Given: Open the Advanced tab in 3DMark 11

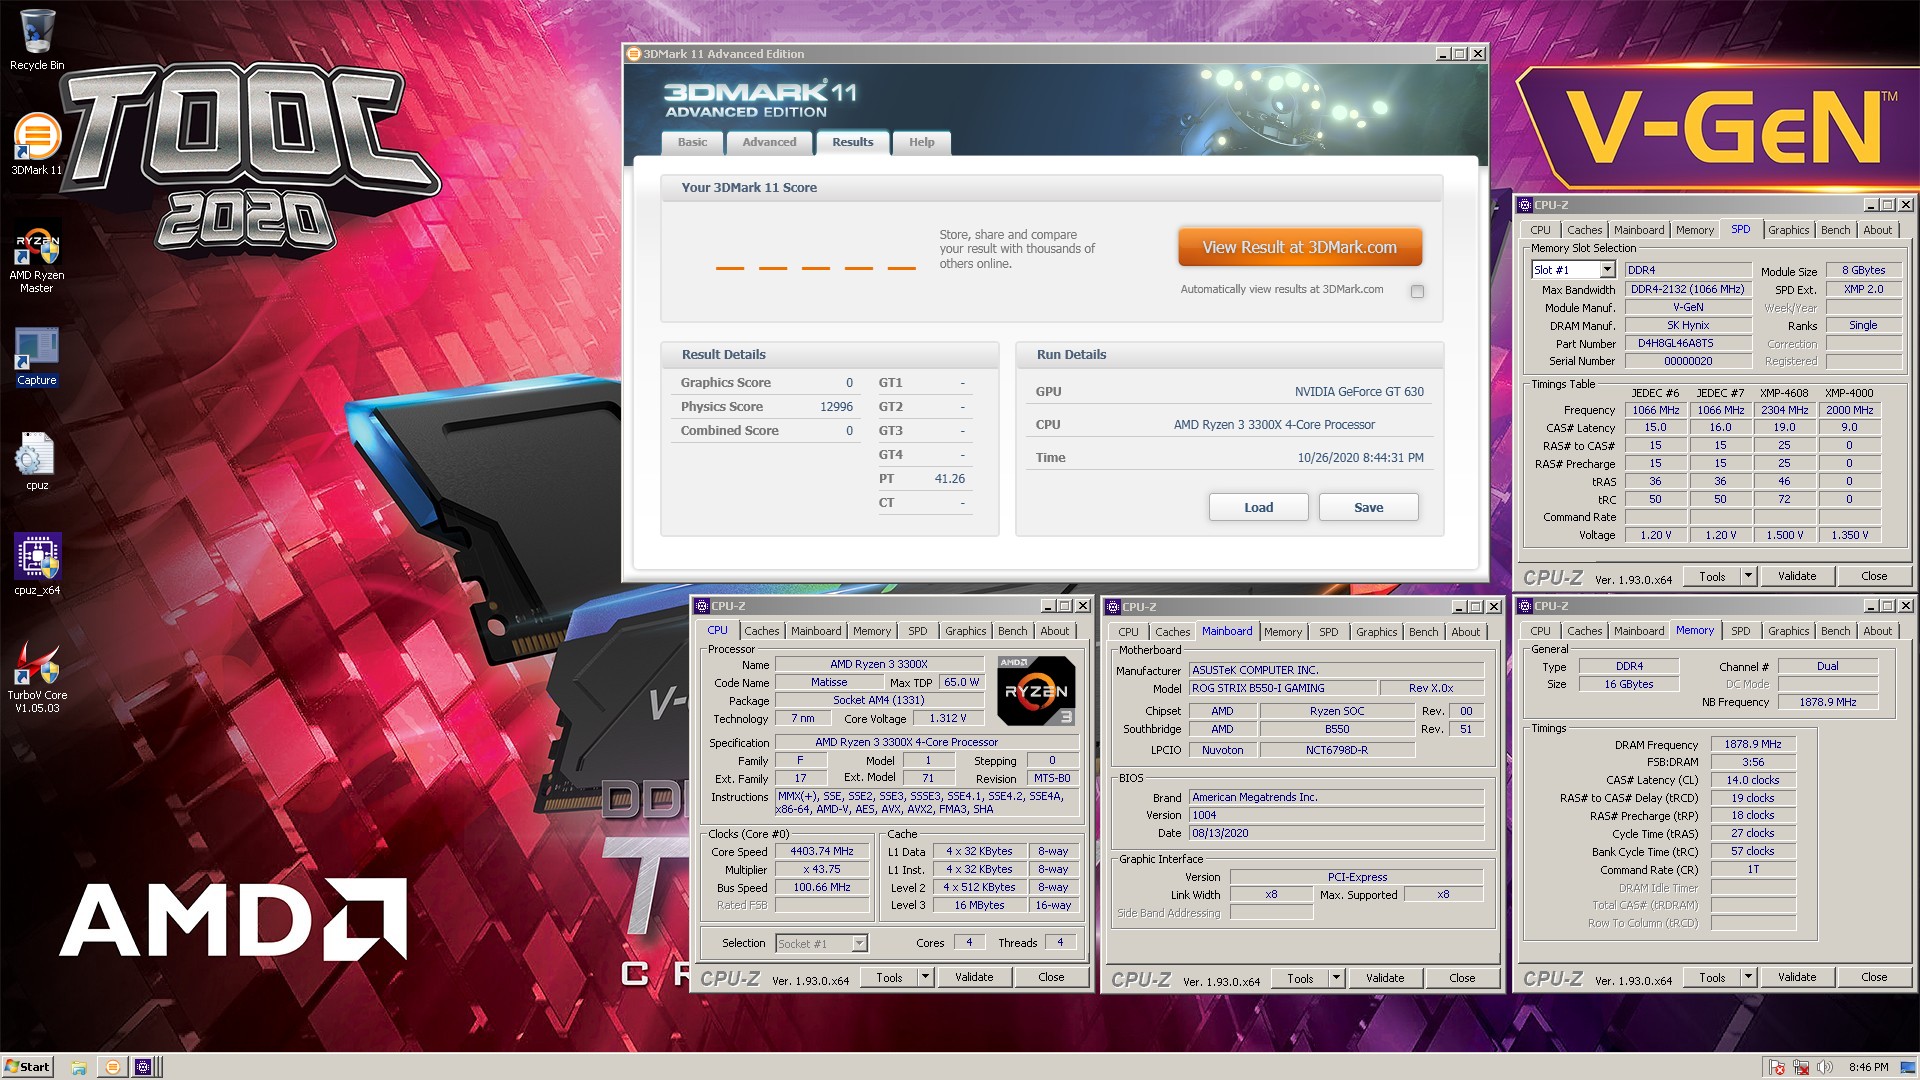Looking at the screenshot, I should [x=769, y=142].
